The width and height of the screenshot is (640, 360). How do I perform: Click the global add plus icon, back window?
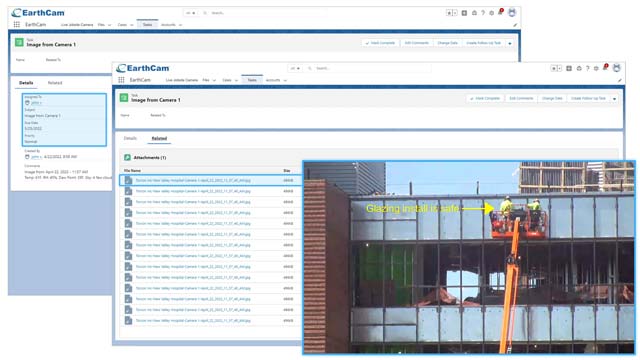(464, 13)
